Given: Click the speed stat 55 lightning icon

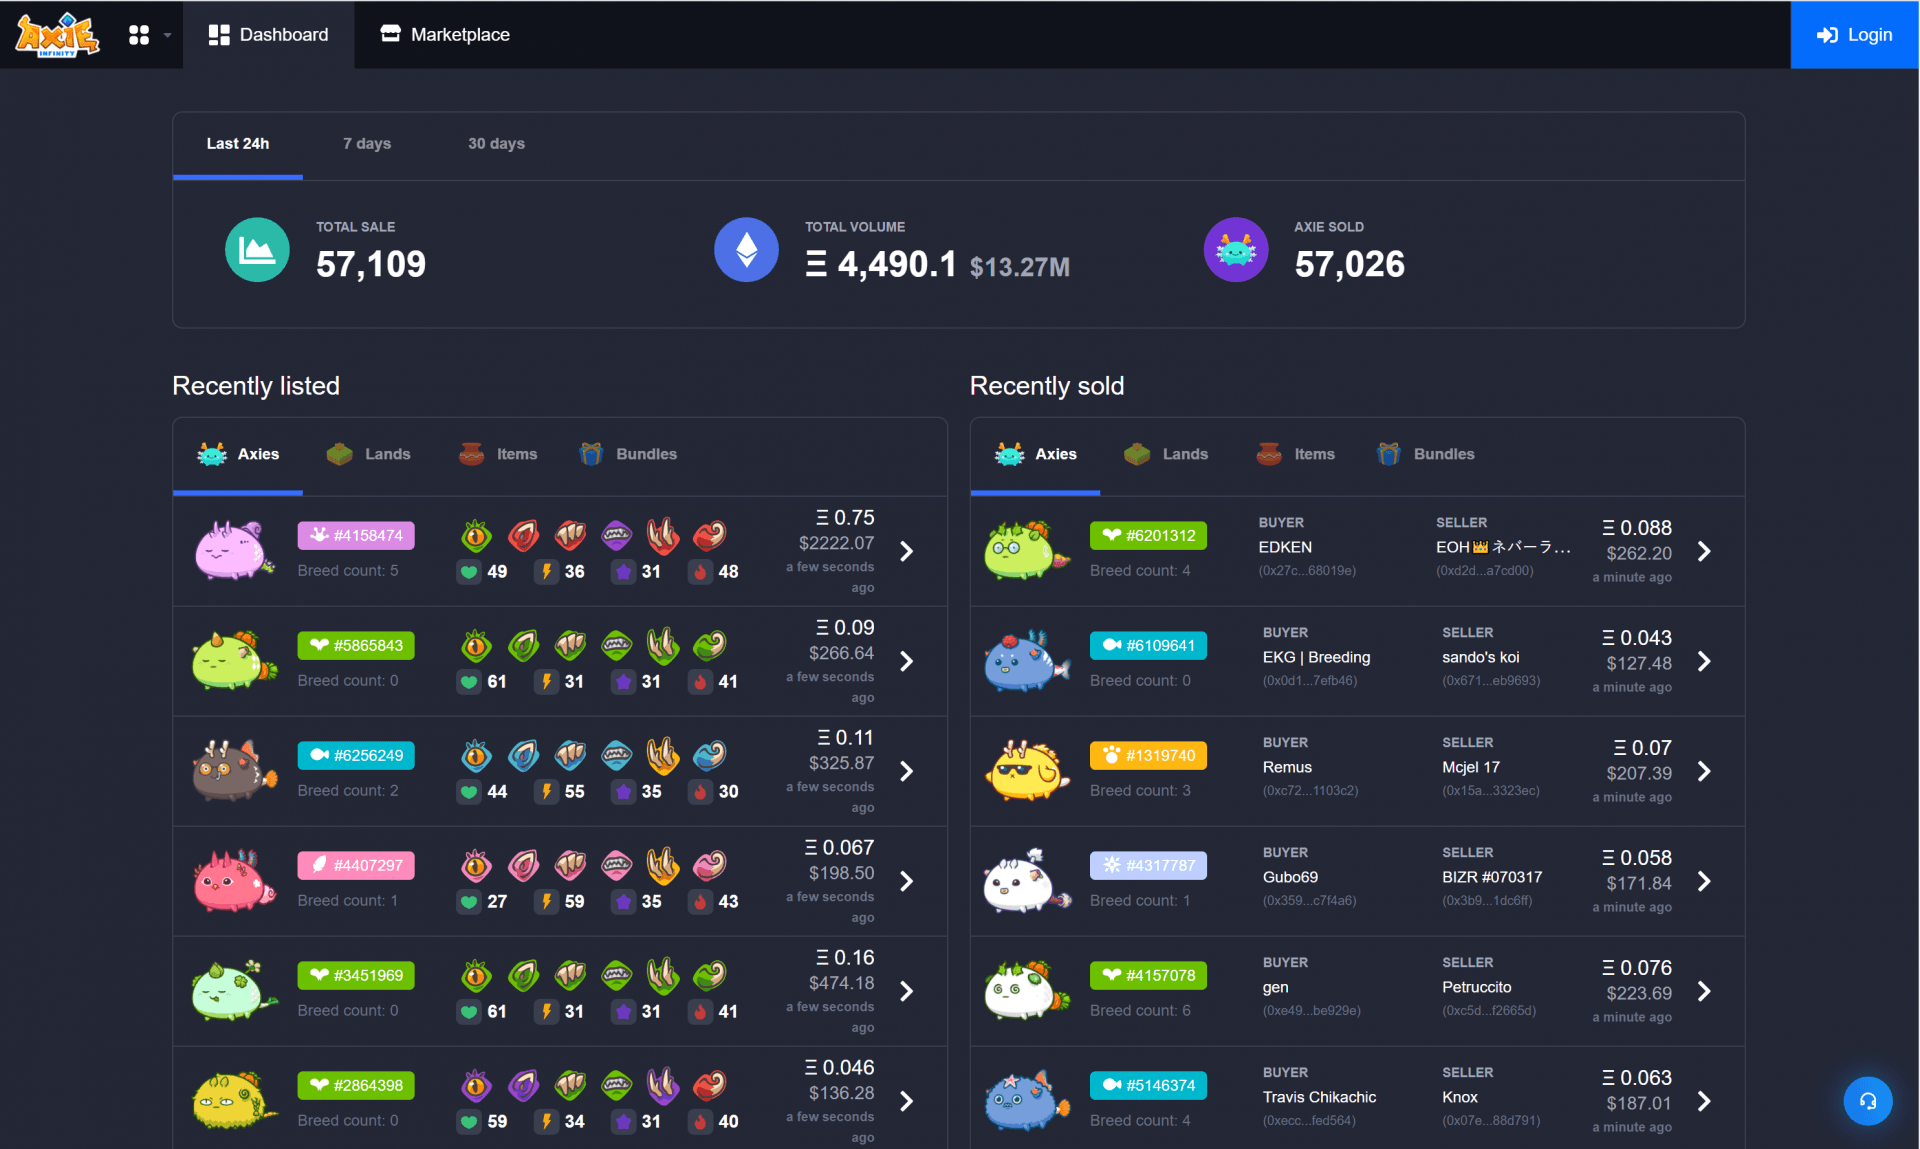Looking at the screenshot, I should (546, 792).
